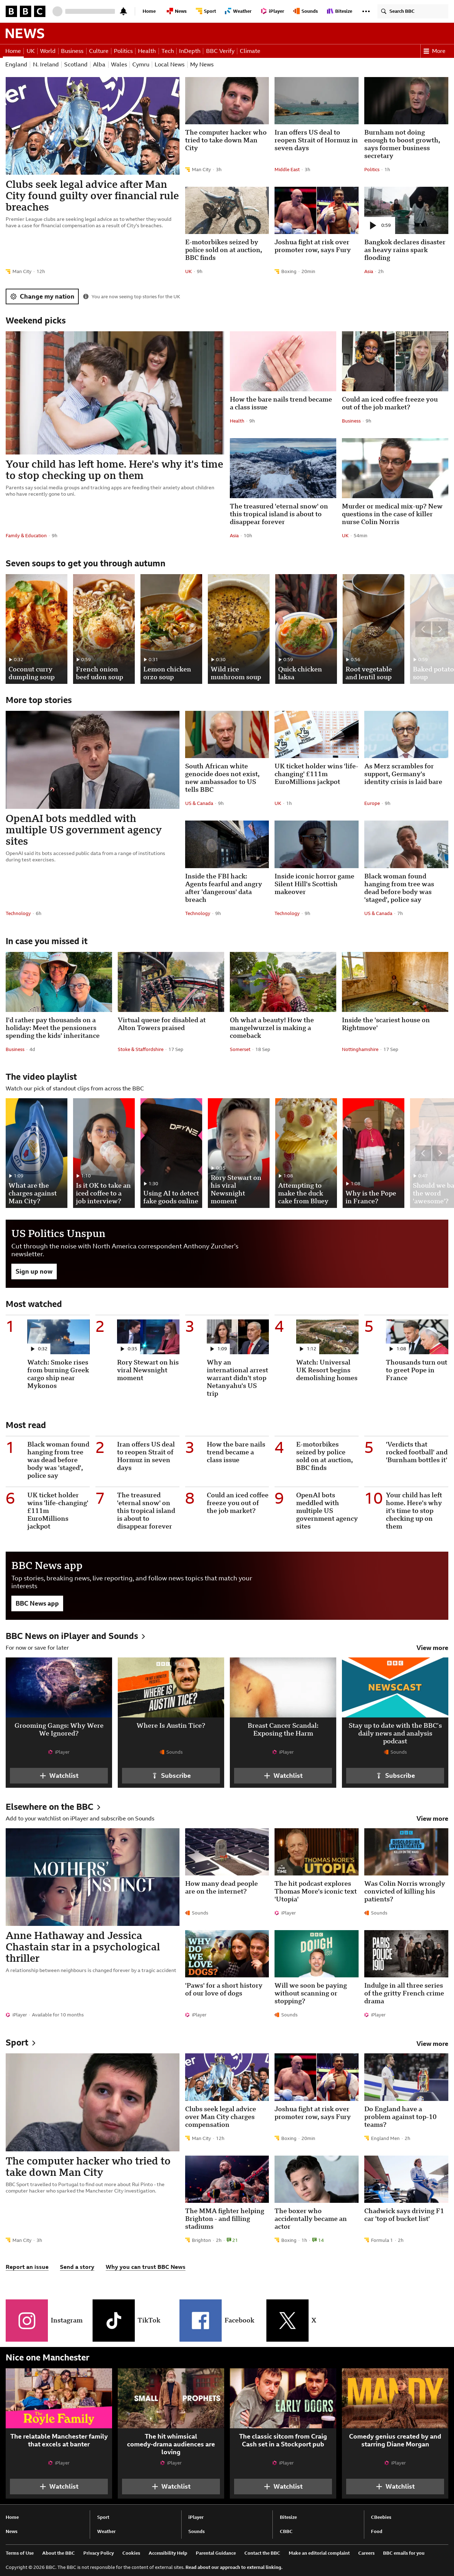The width and height of the screenshot is (454, 2576).
Task: Click next arrow in video playlist carousel
Action: coord(440,1153)
